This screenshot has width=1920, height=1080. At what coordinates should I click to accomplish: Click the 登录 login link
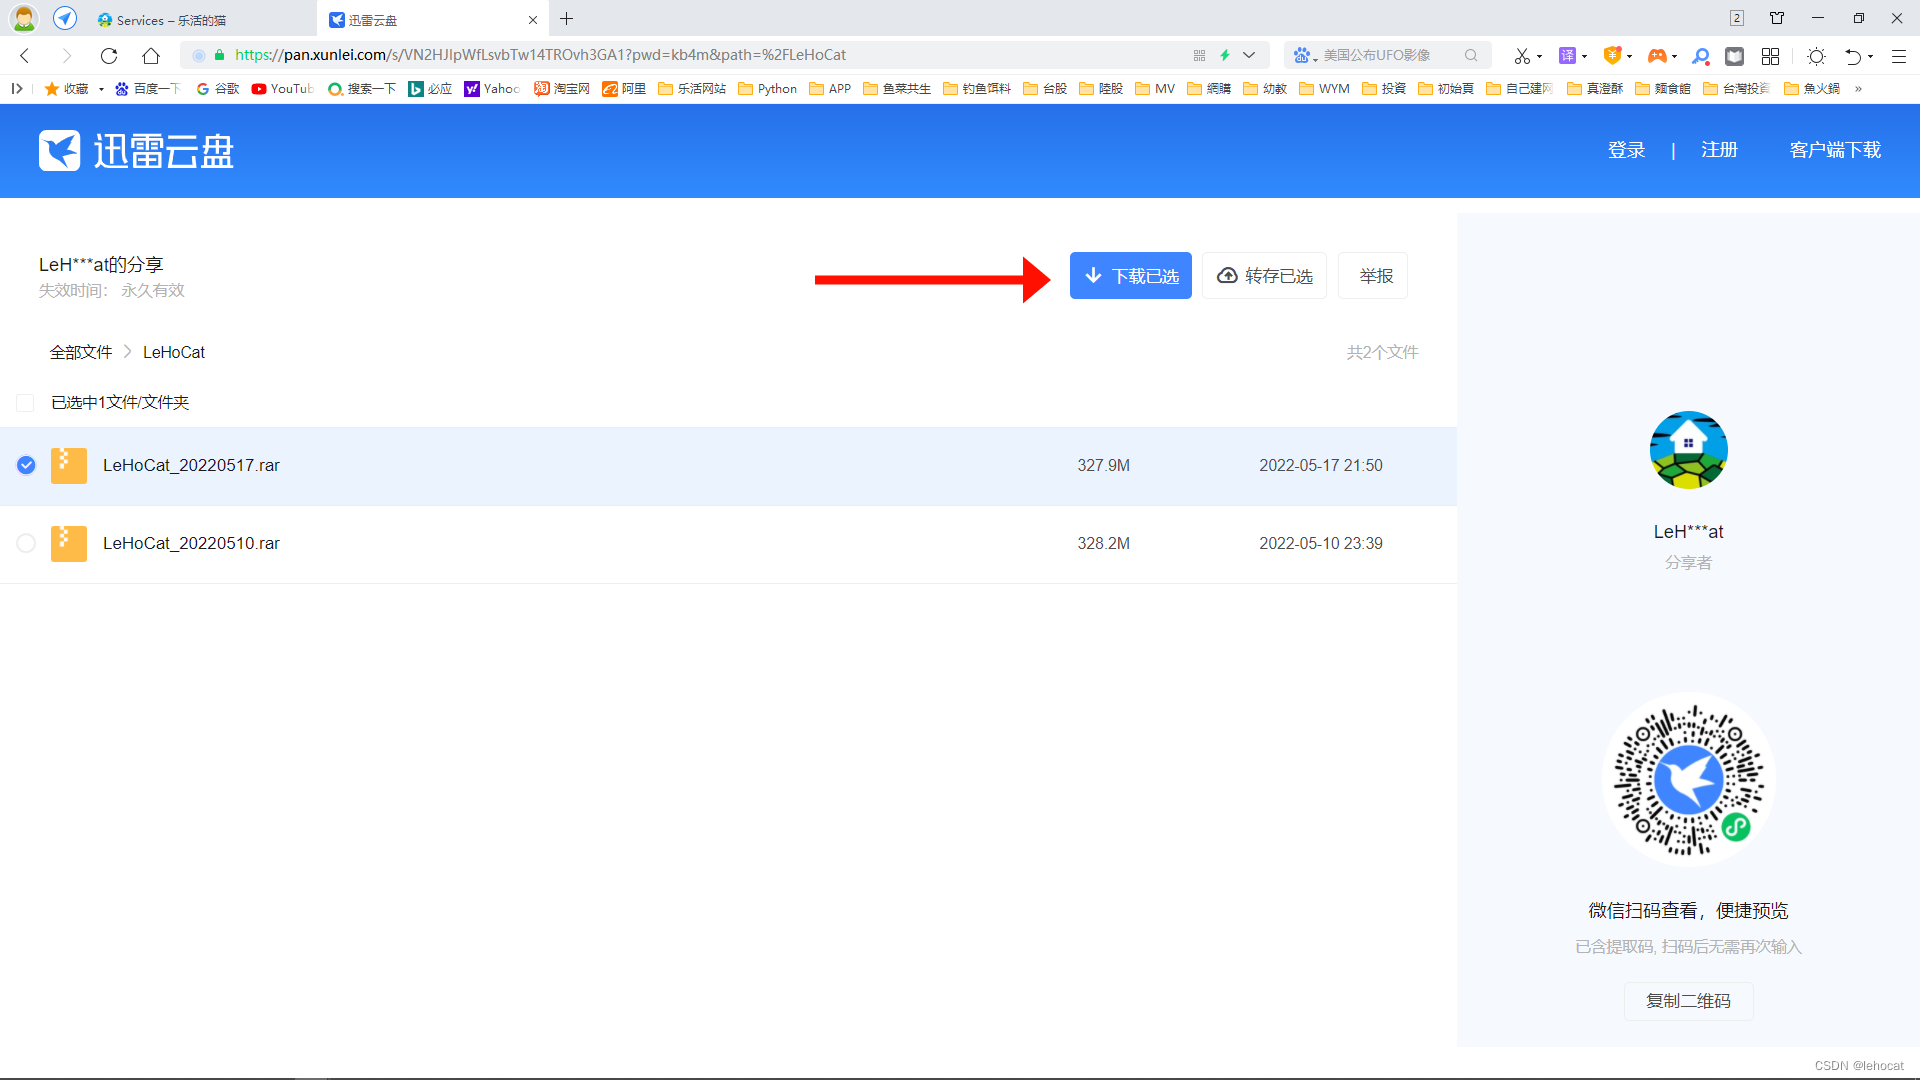(1626, 150)
